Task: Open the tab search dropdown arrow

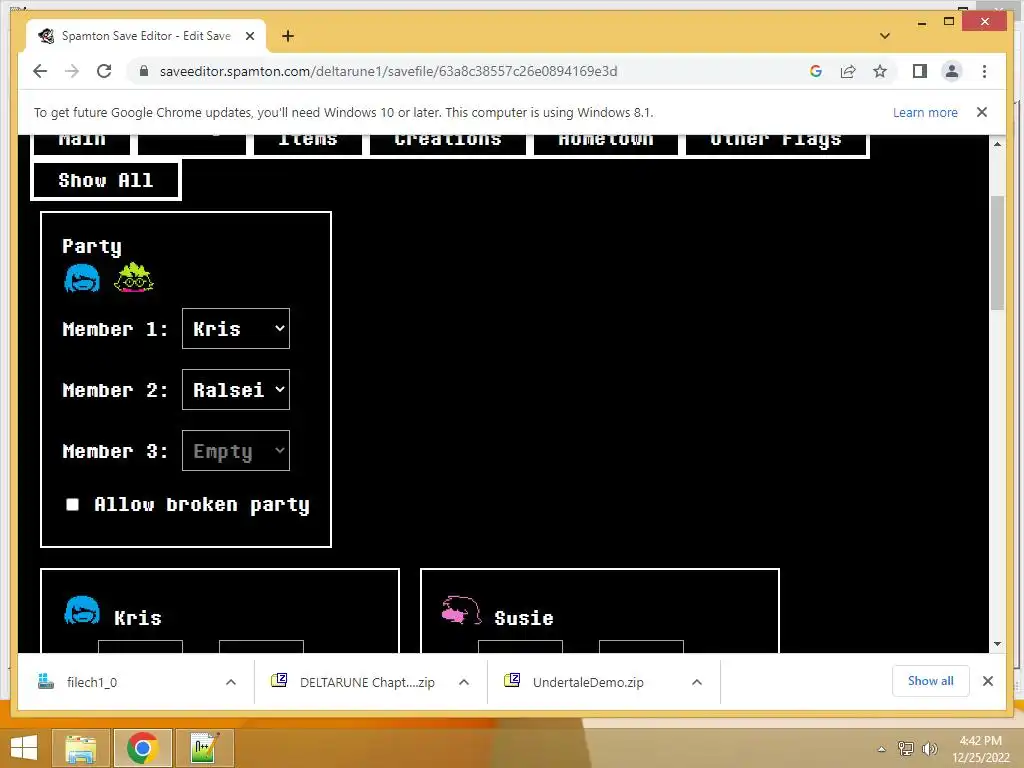Action: 885,36
